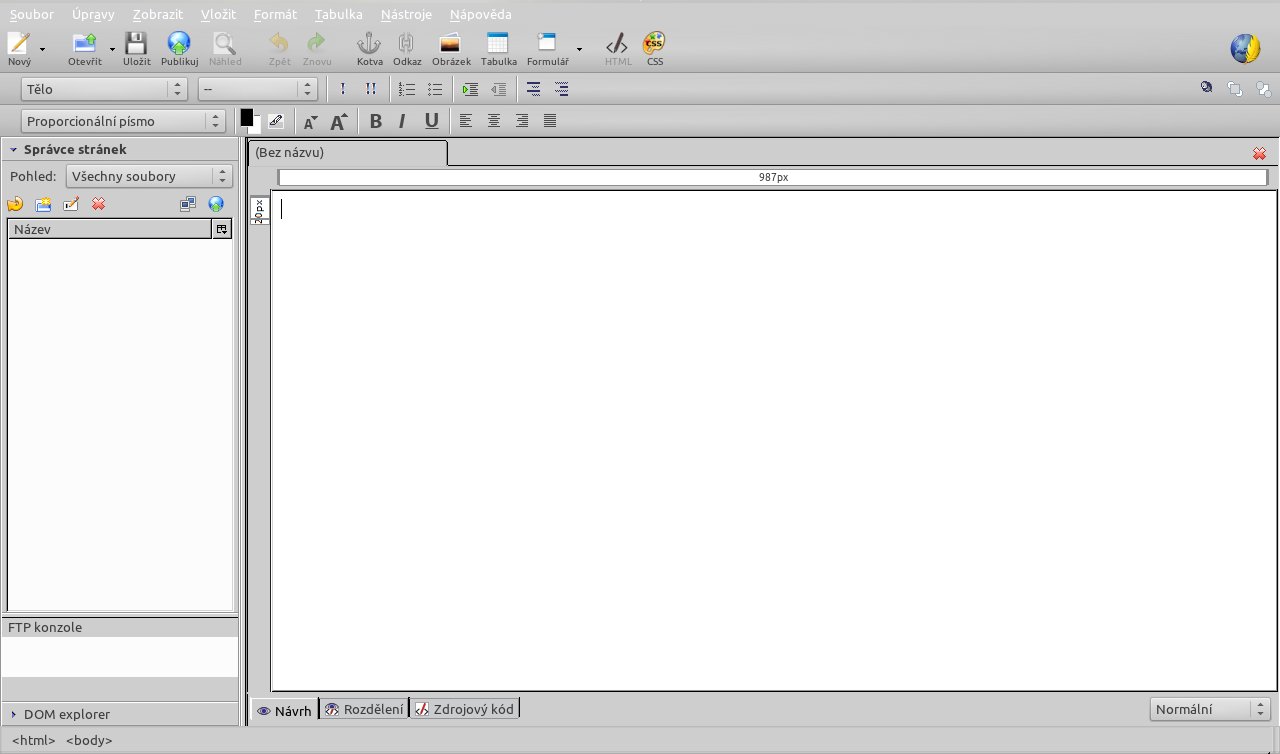Switch to the Zdrojový kód tab

[465, 709]
